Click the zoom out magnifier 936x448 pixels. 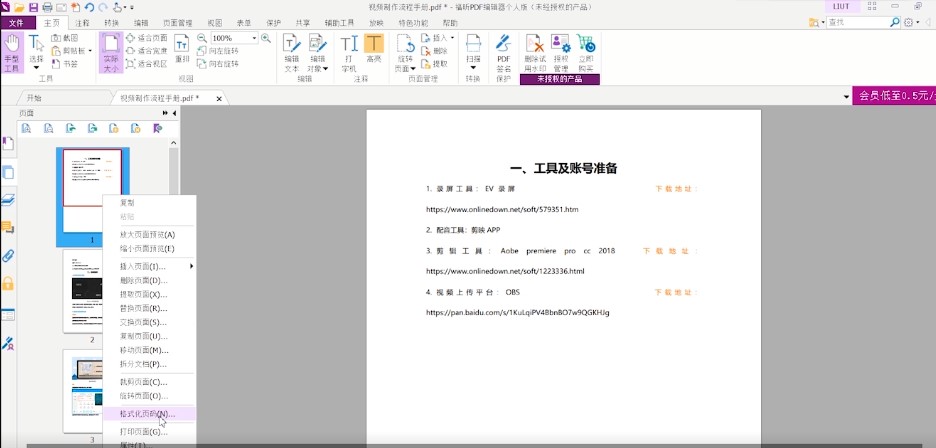pos(202,38)
